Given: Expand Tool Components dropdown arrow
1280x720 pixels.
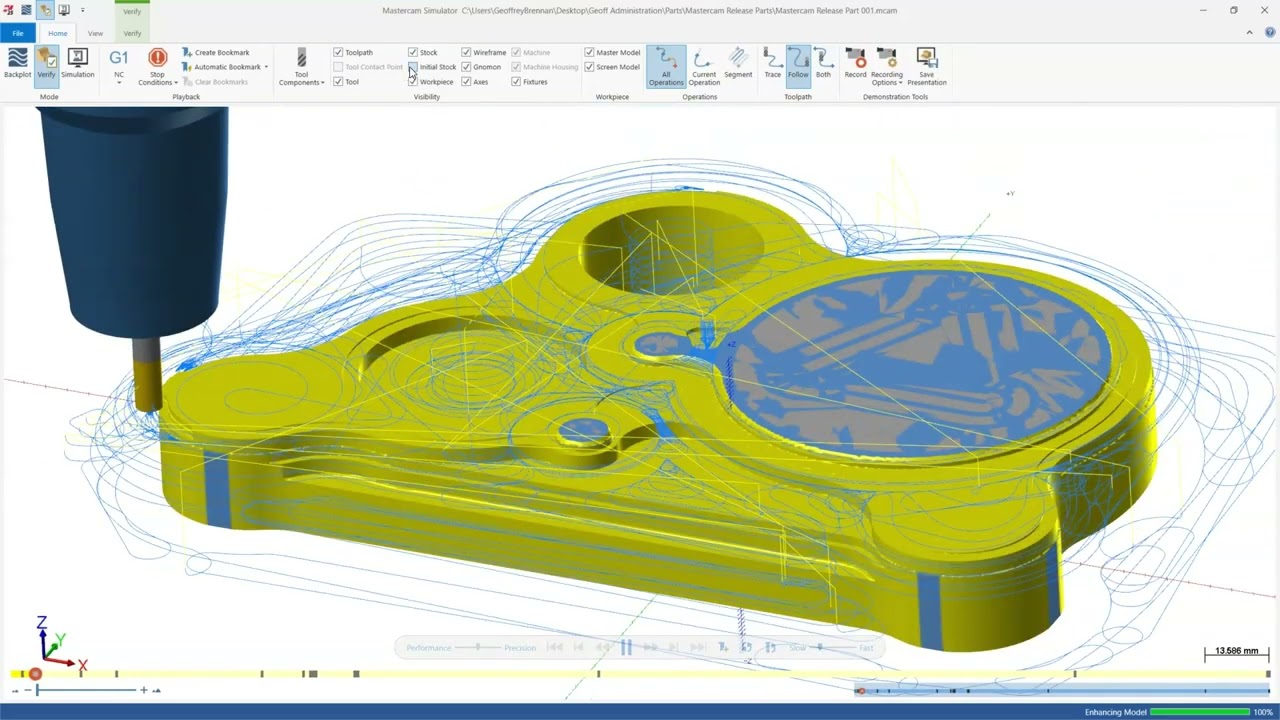Looking at the screenshot, I should tap(322, 83).
